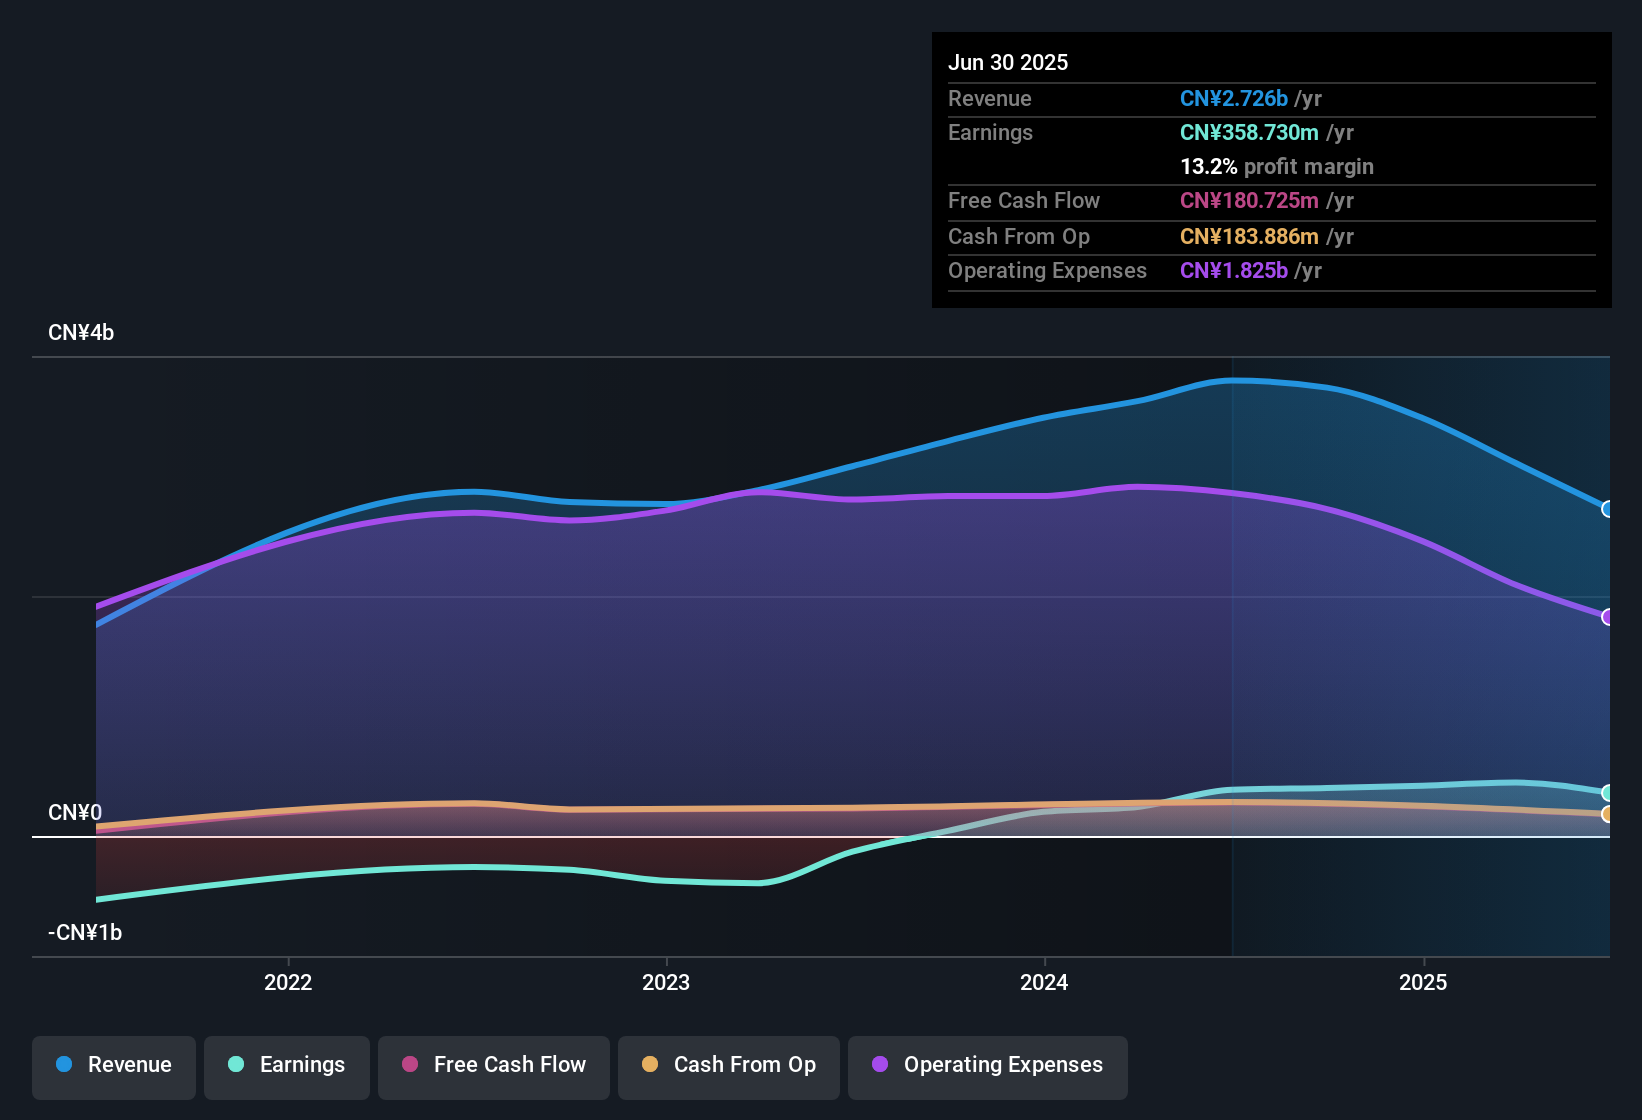Click the orange Cash From Op endpoint marker
Image resolution: width=1642 pixels, height=1120 pixels.
point(1608,814)
